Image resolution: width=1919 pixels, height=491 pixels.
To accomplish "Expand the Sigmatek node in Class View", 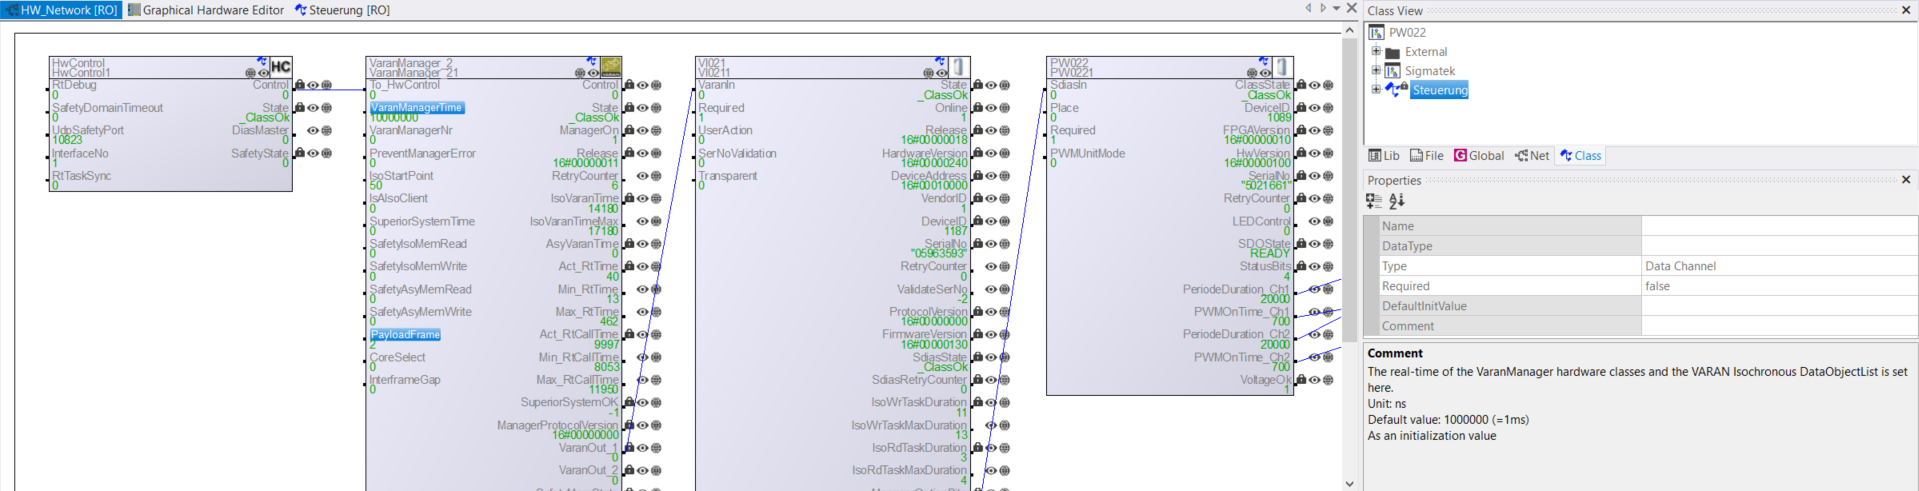I will [1376, 71].
